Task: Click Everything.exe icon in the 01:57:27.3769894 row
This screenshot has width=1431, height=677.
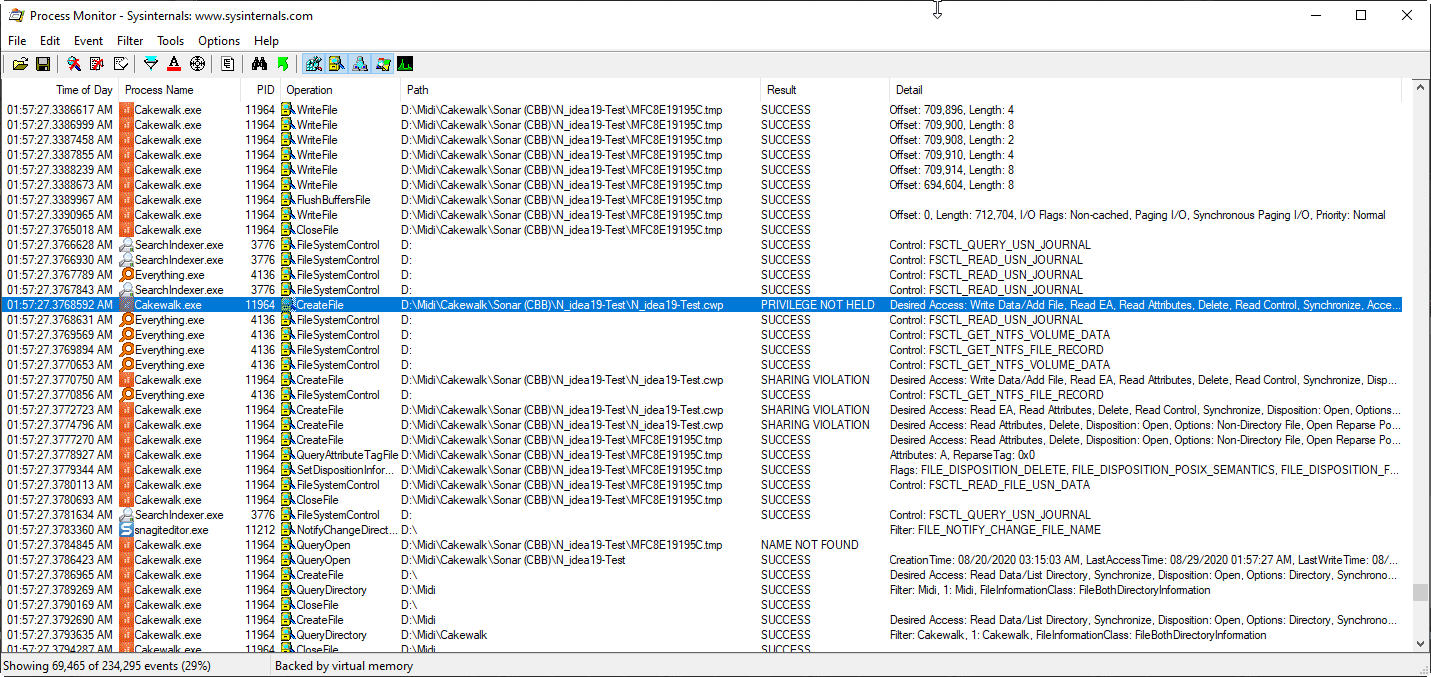Action: [x=126, y=350]
